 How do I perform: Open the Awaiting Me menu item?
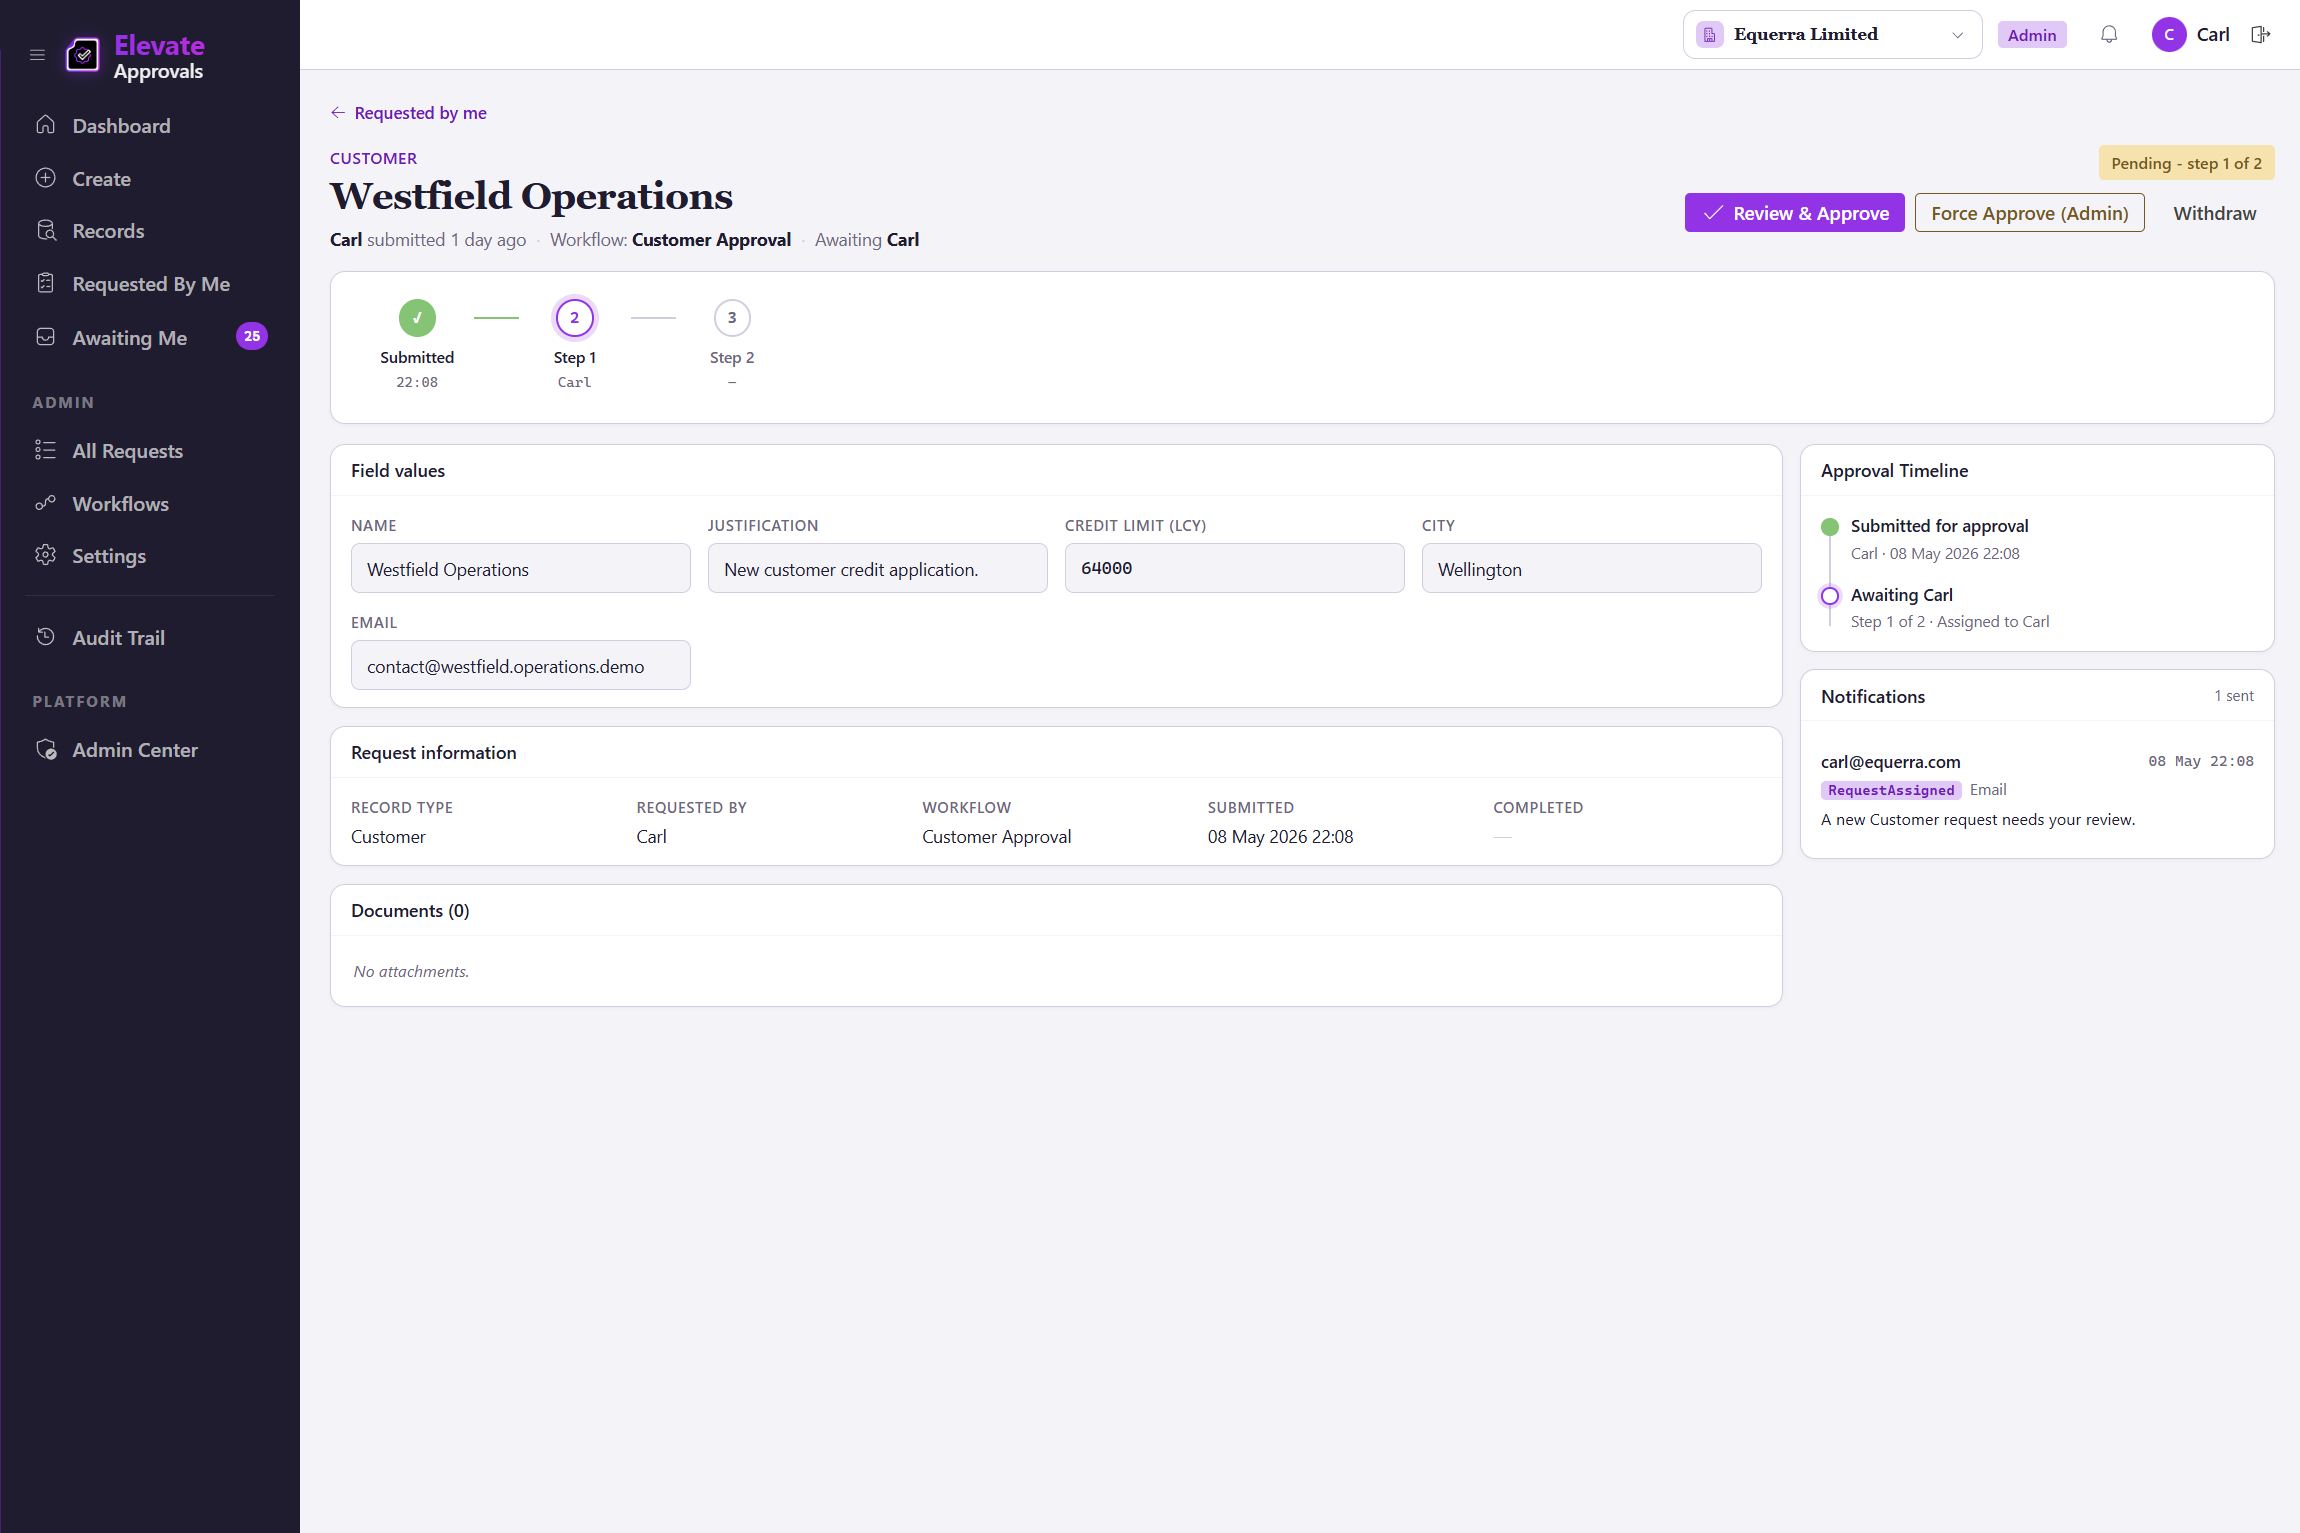click(150, 338)
